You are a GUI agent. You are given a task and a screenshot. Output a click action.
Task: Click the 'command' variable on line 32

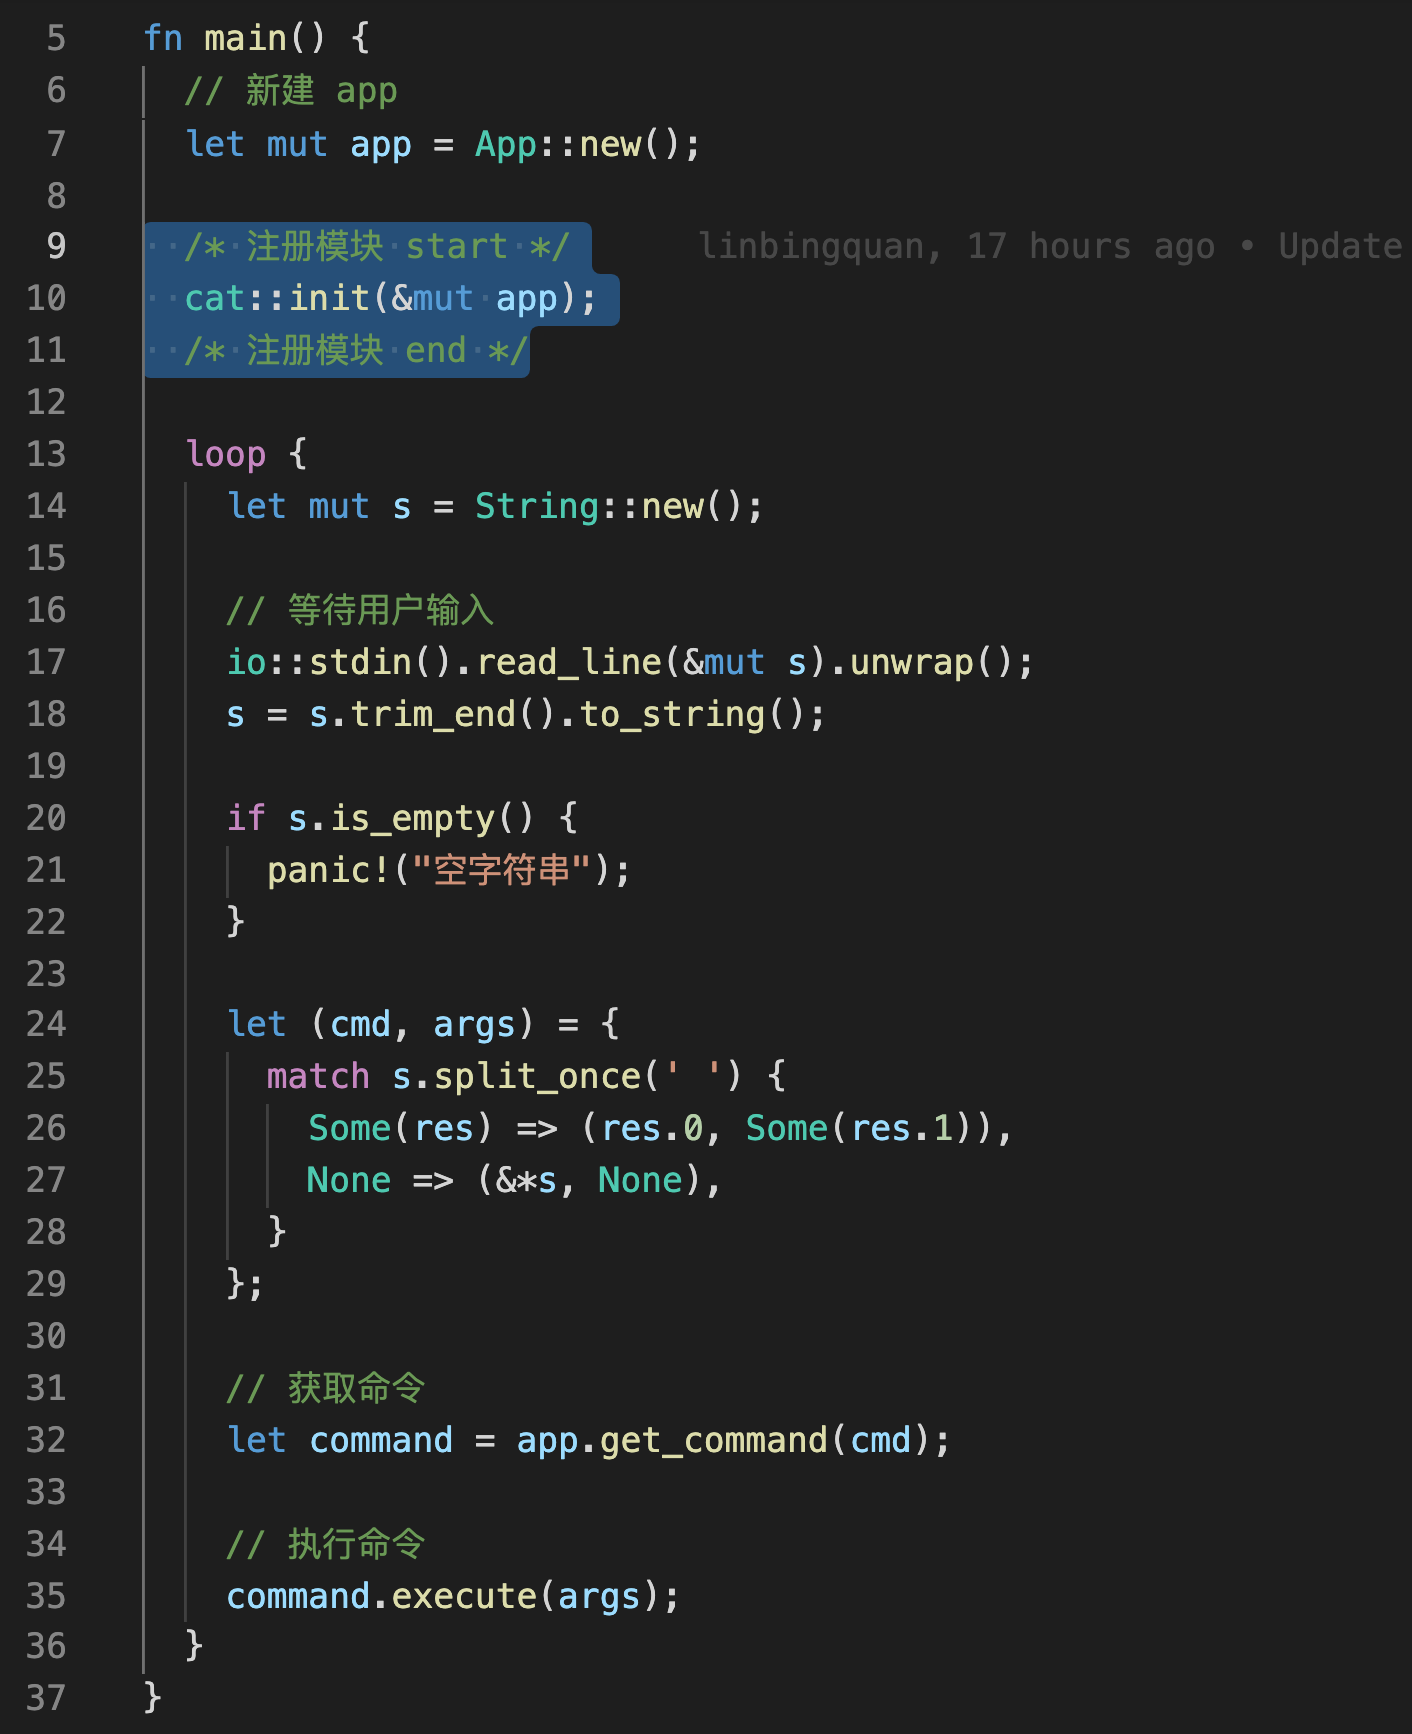(x=381, y=1440)
